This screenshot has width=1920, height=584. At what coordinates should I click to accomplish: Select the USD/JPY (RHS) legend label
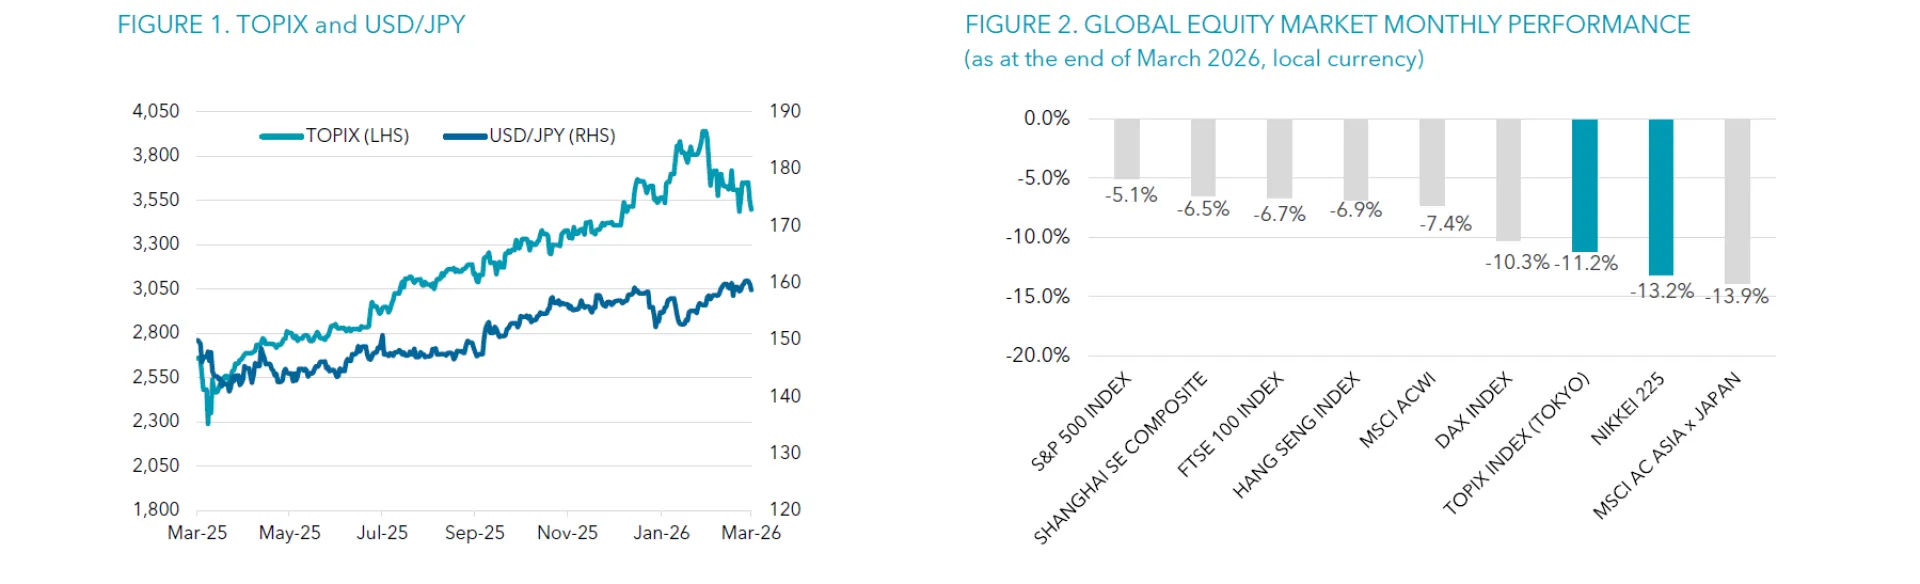552,136
